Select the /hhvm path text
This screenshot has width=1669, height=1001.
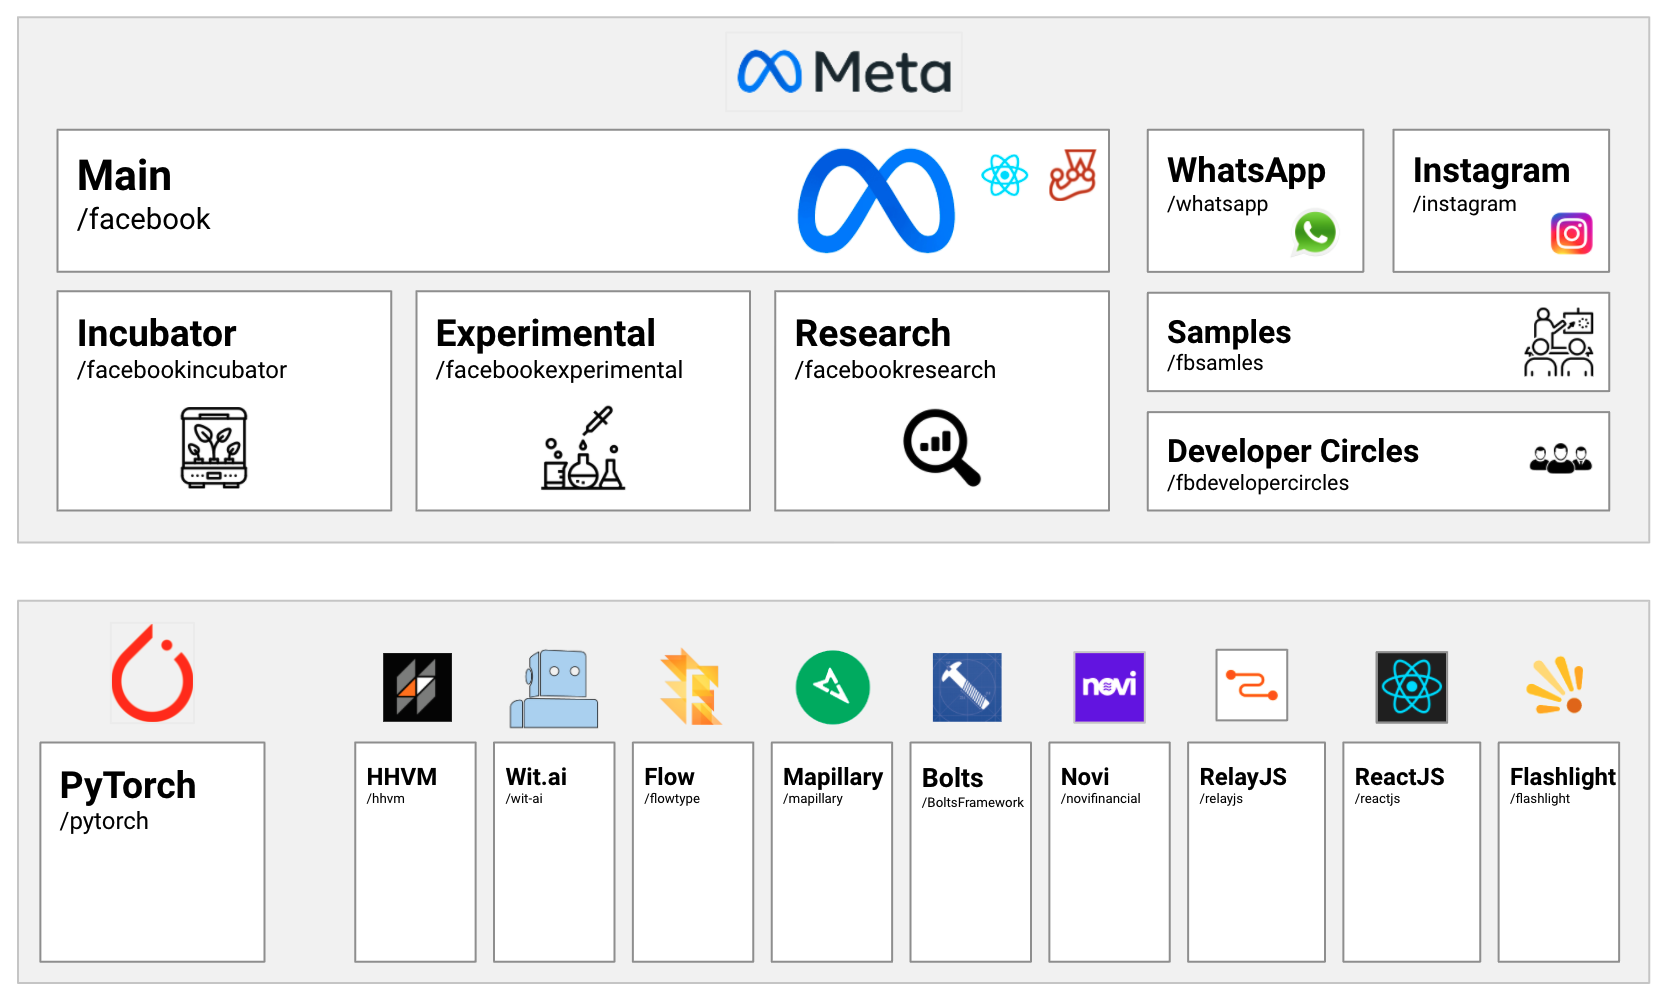tap(386, 798)
